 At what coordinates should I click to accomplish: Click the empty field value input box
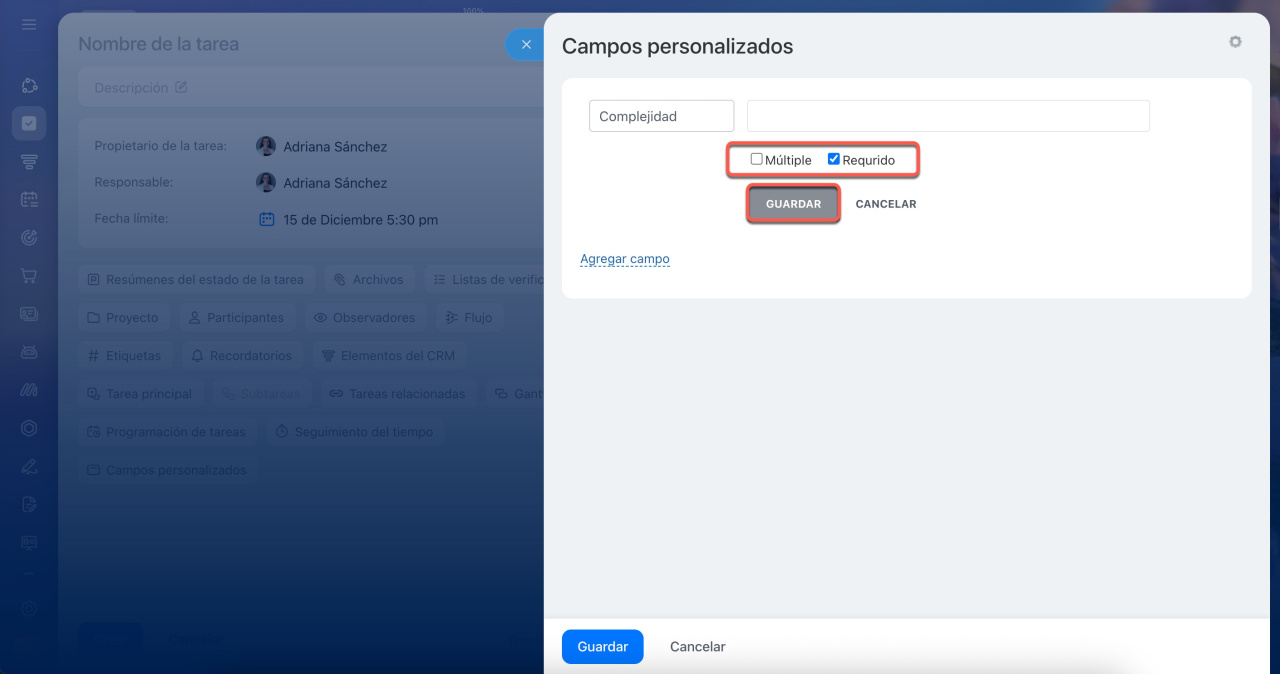947,116
